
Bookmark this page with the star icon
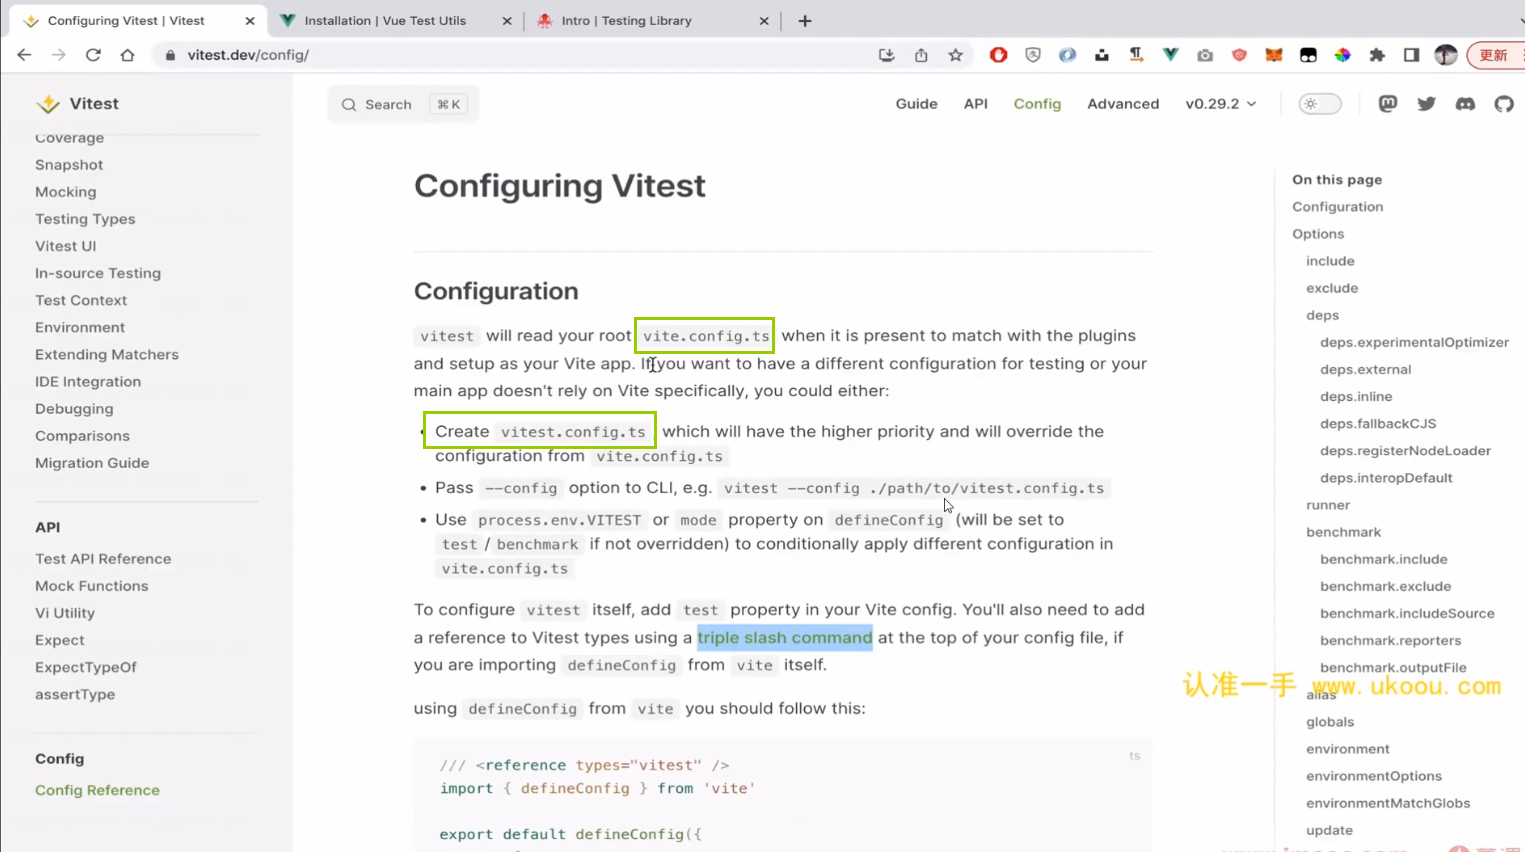pyautogui.click(x=956, y=55)
